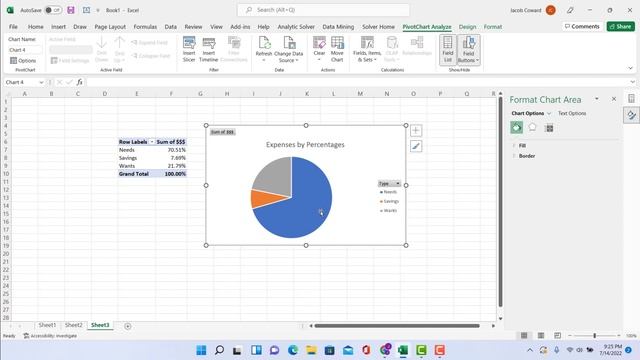Click cell with value 70.51%

[171, 150]
